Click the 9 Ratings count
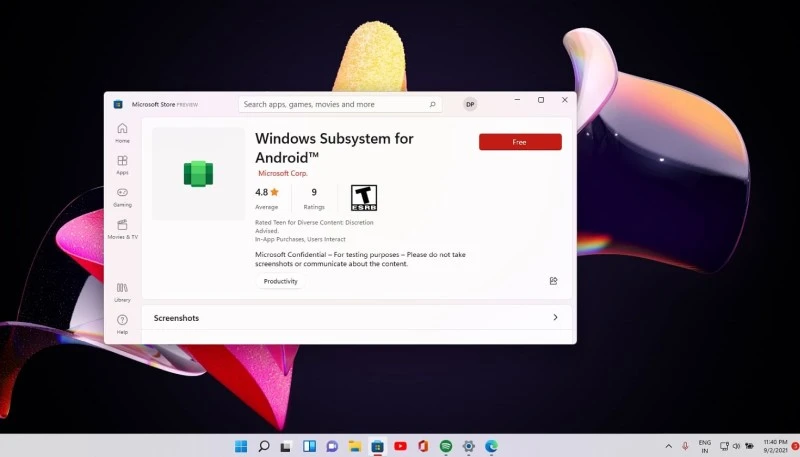 [x=314, y=198]
